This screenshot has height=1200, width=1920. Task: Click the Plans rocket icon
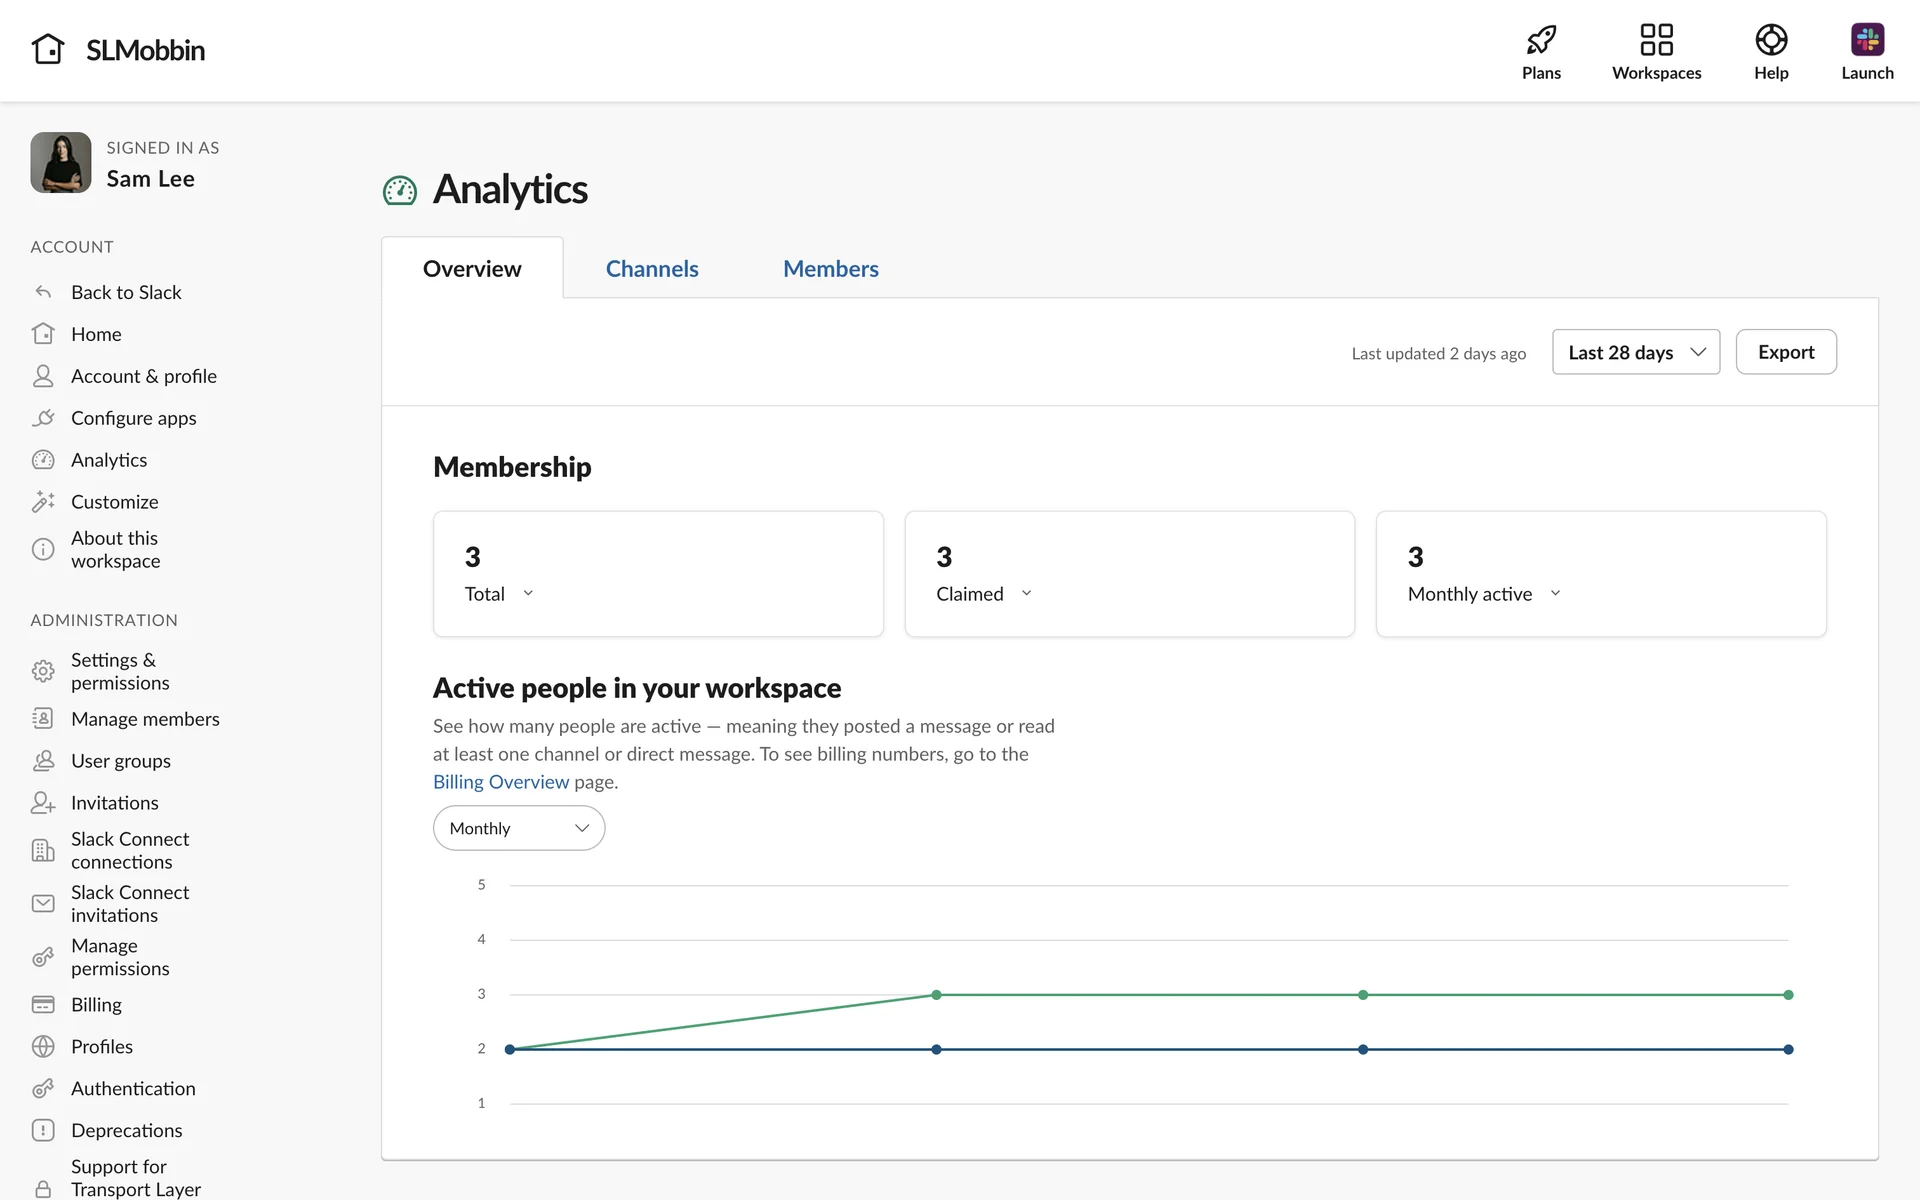pyautogui.click(x=1541, y=40)
